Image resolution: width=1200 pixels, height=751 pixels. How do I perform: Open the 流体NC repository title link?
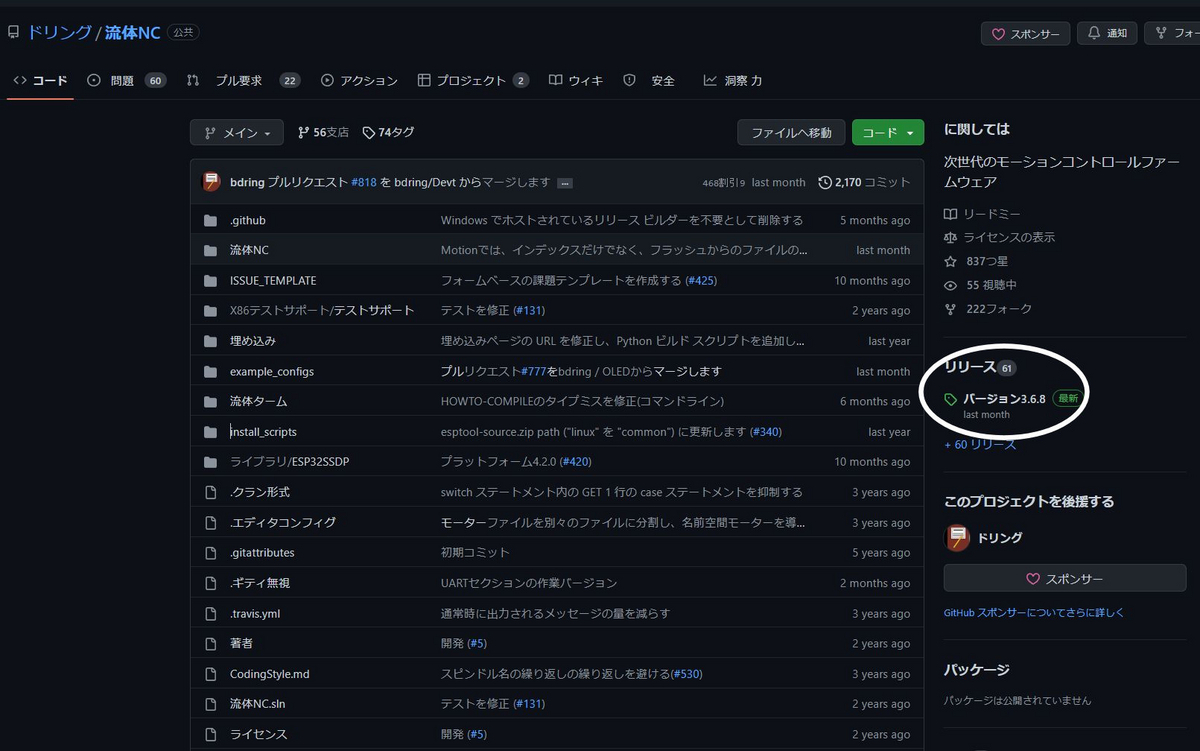132,33
